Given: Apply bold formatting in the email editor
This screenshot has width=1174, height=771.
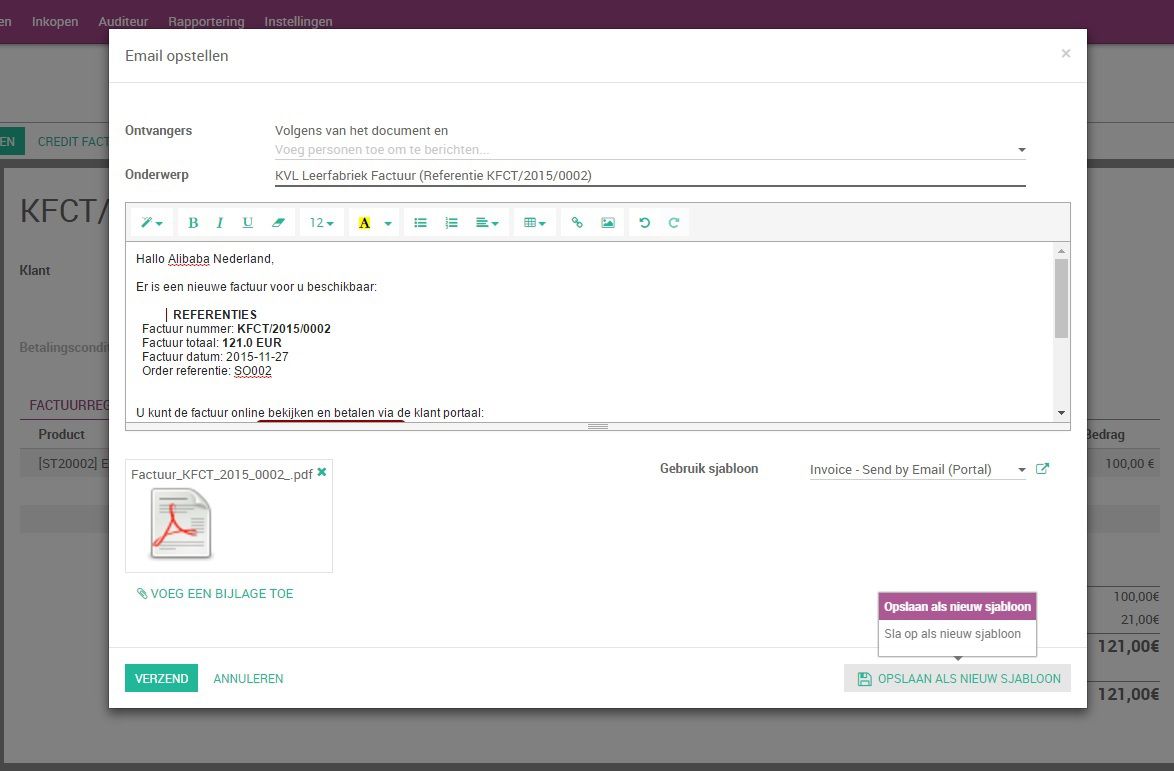Looking at the screenshot, I should point(192,222).
